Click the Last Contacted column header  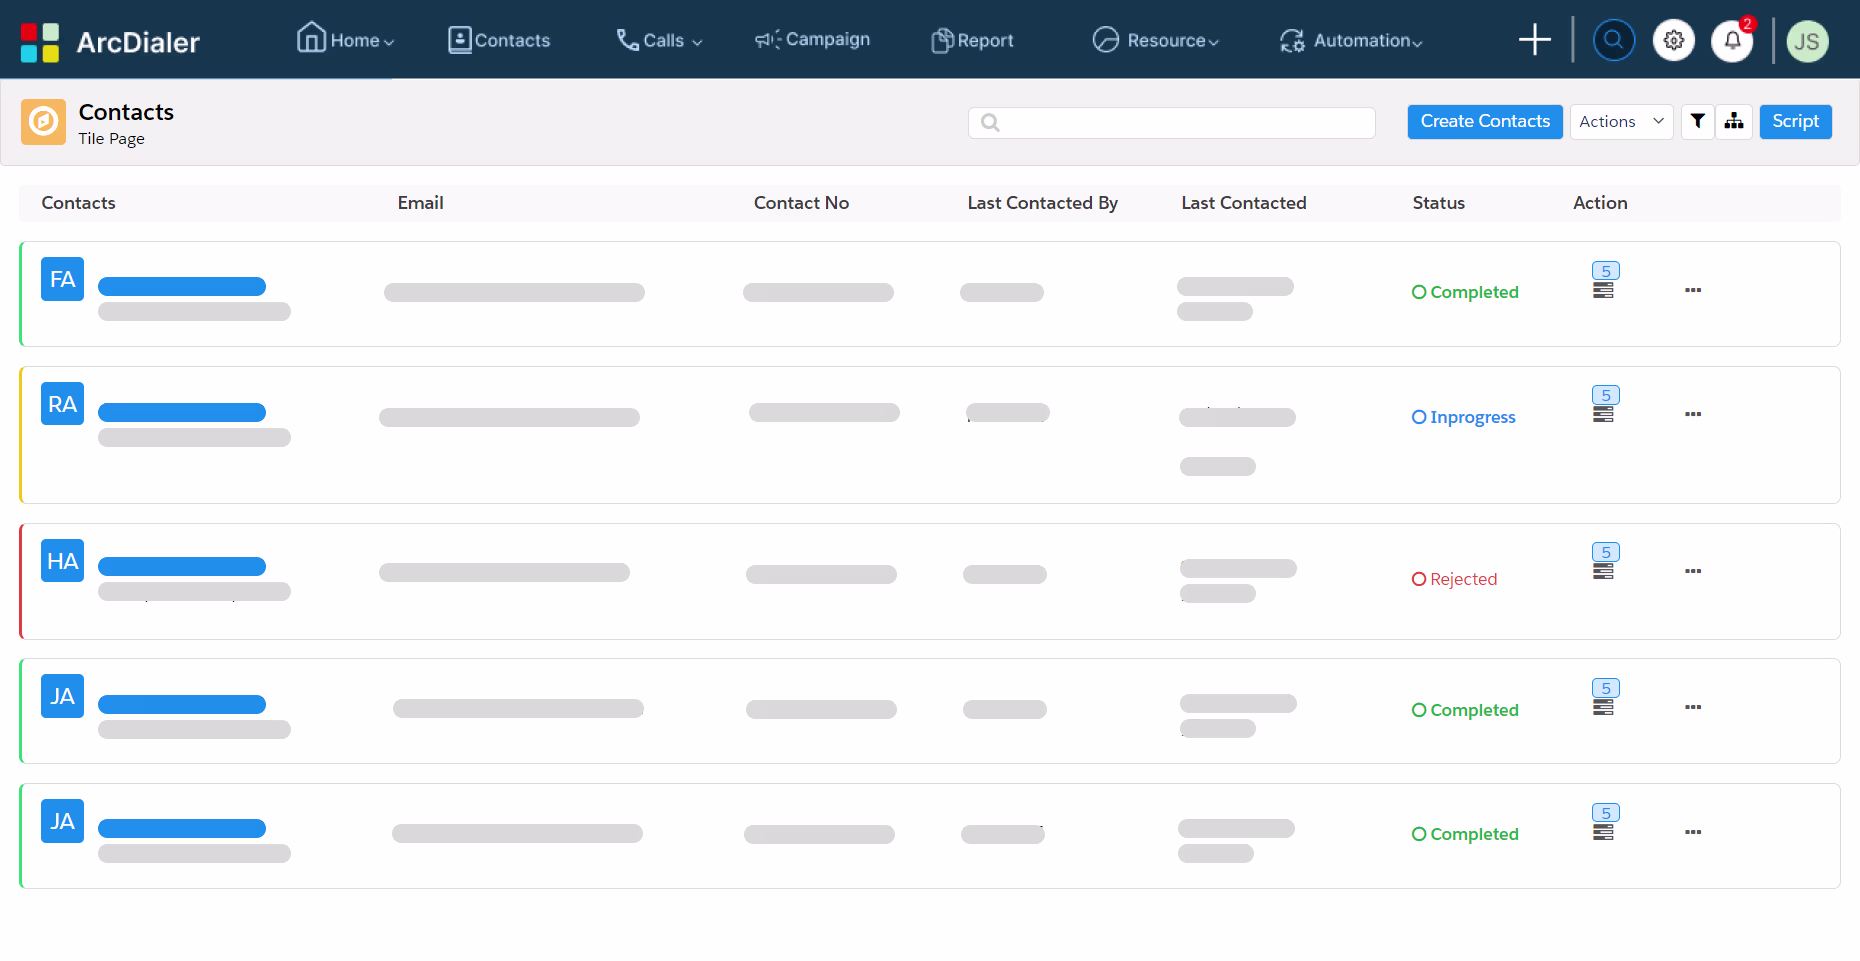click(x=1243, y=203)
